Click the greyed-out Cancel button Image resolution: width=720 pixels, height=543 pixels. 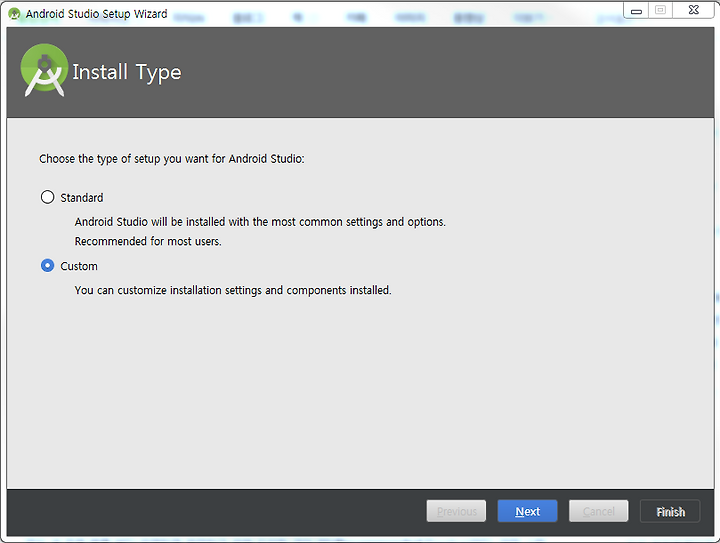point(598,511)
